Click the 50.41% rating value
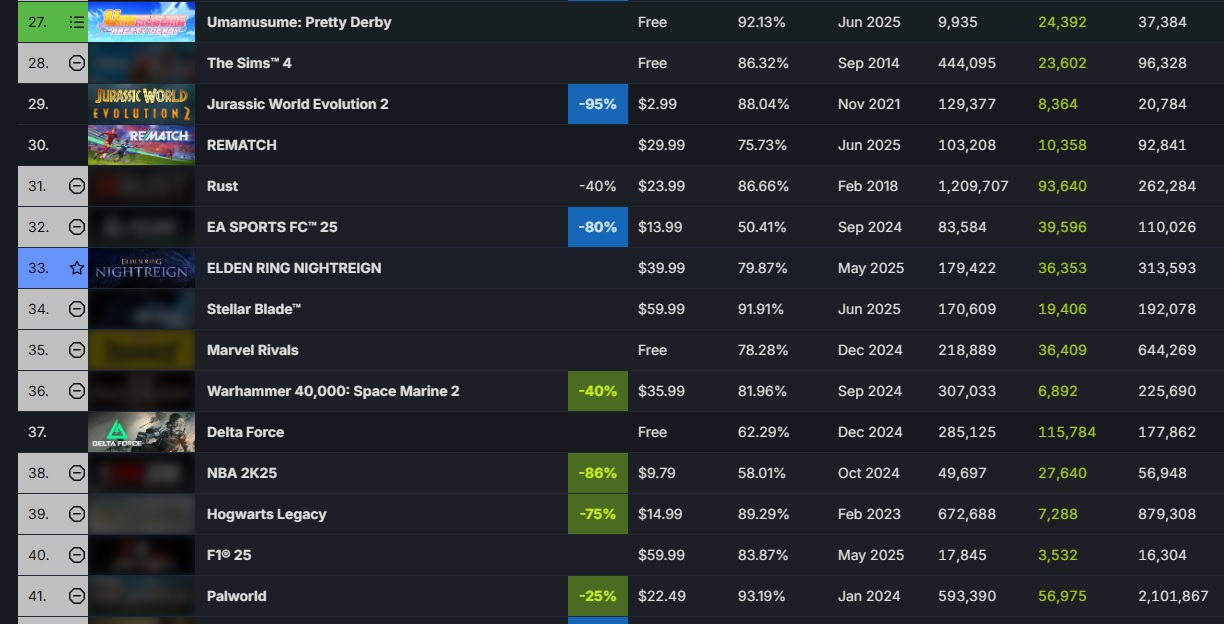Screen dimensions: 1224x624 tap(763, 227)
